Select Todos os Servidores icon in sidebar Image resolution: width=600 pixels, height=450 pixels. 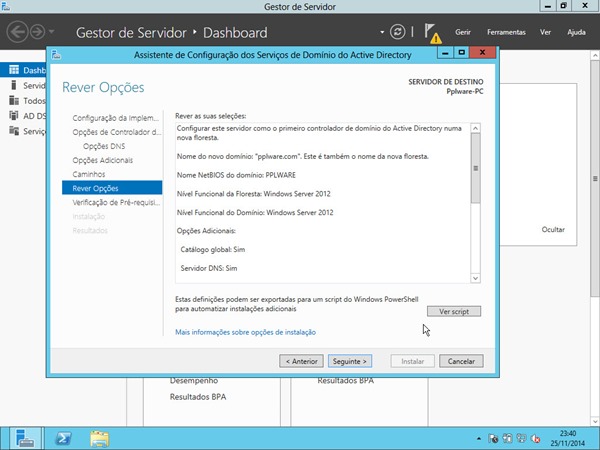click(14, 101)
